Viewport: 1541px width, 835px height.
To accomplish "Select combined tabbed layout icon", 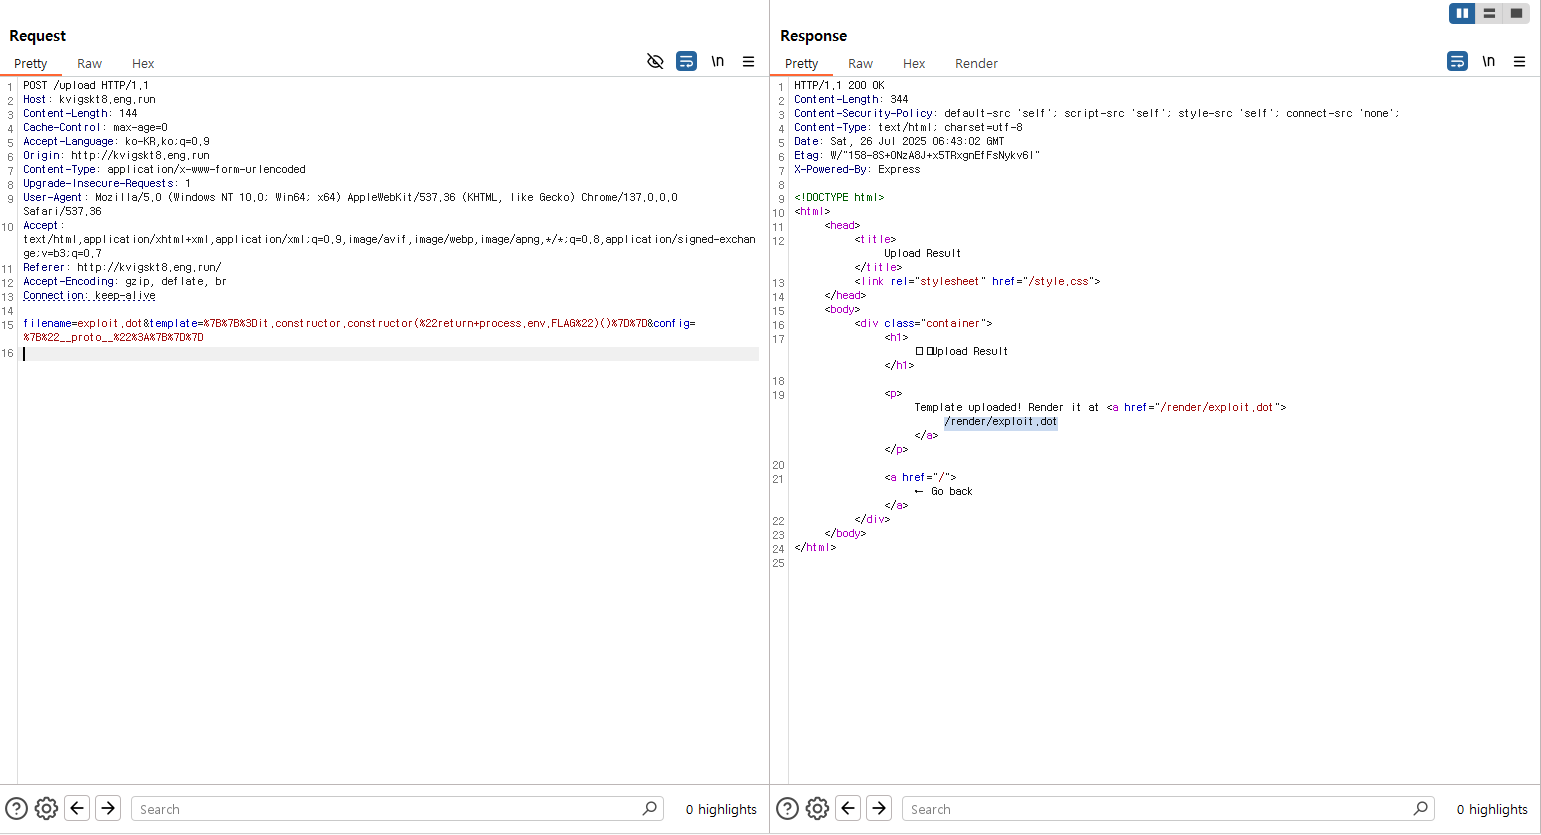I will click(1516, 13).
